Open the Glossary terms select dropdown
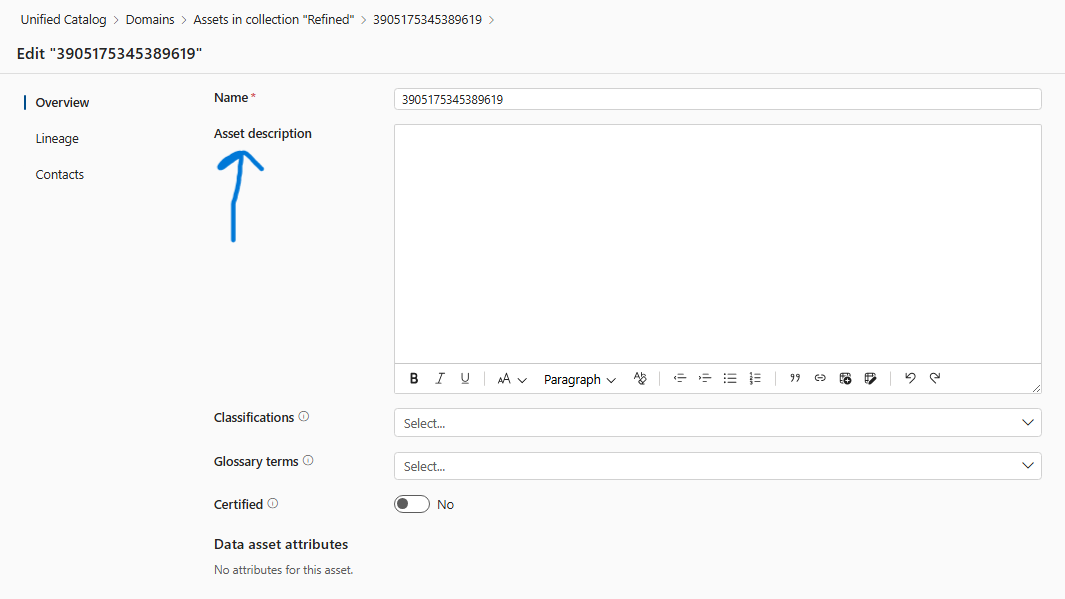Viewport: 1065px width, 599px height. tap(717, 466)
